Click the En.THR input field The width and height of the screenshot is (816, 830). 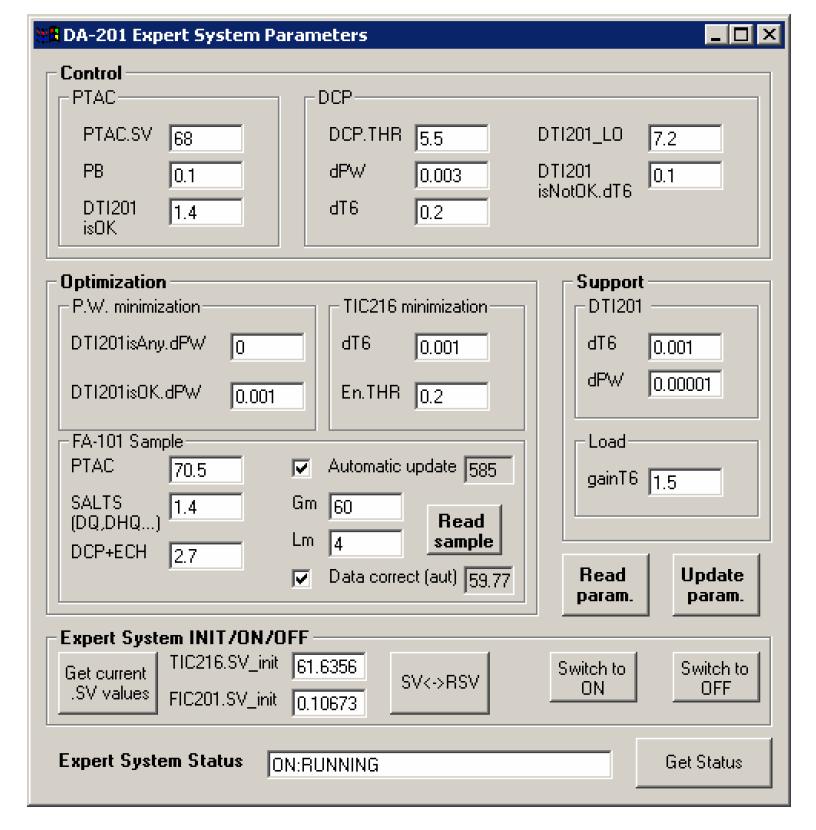(452, 396)
